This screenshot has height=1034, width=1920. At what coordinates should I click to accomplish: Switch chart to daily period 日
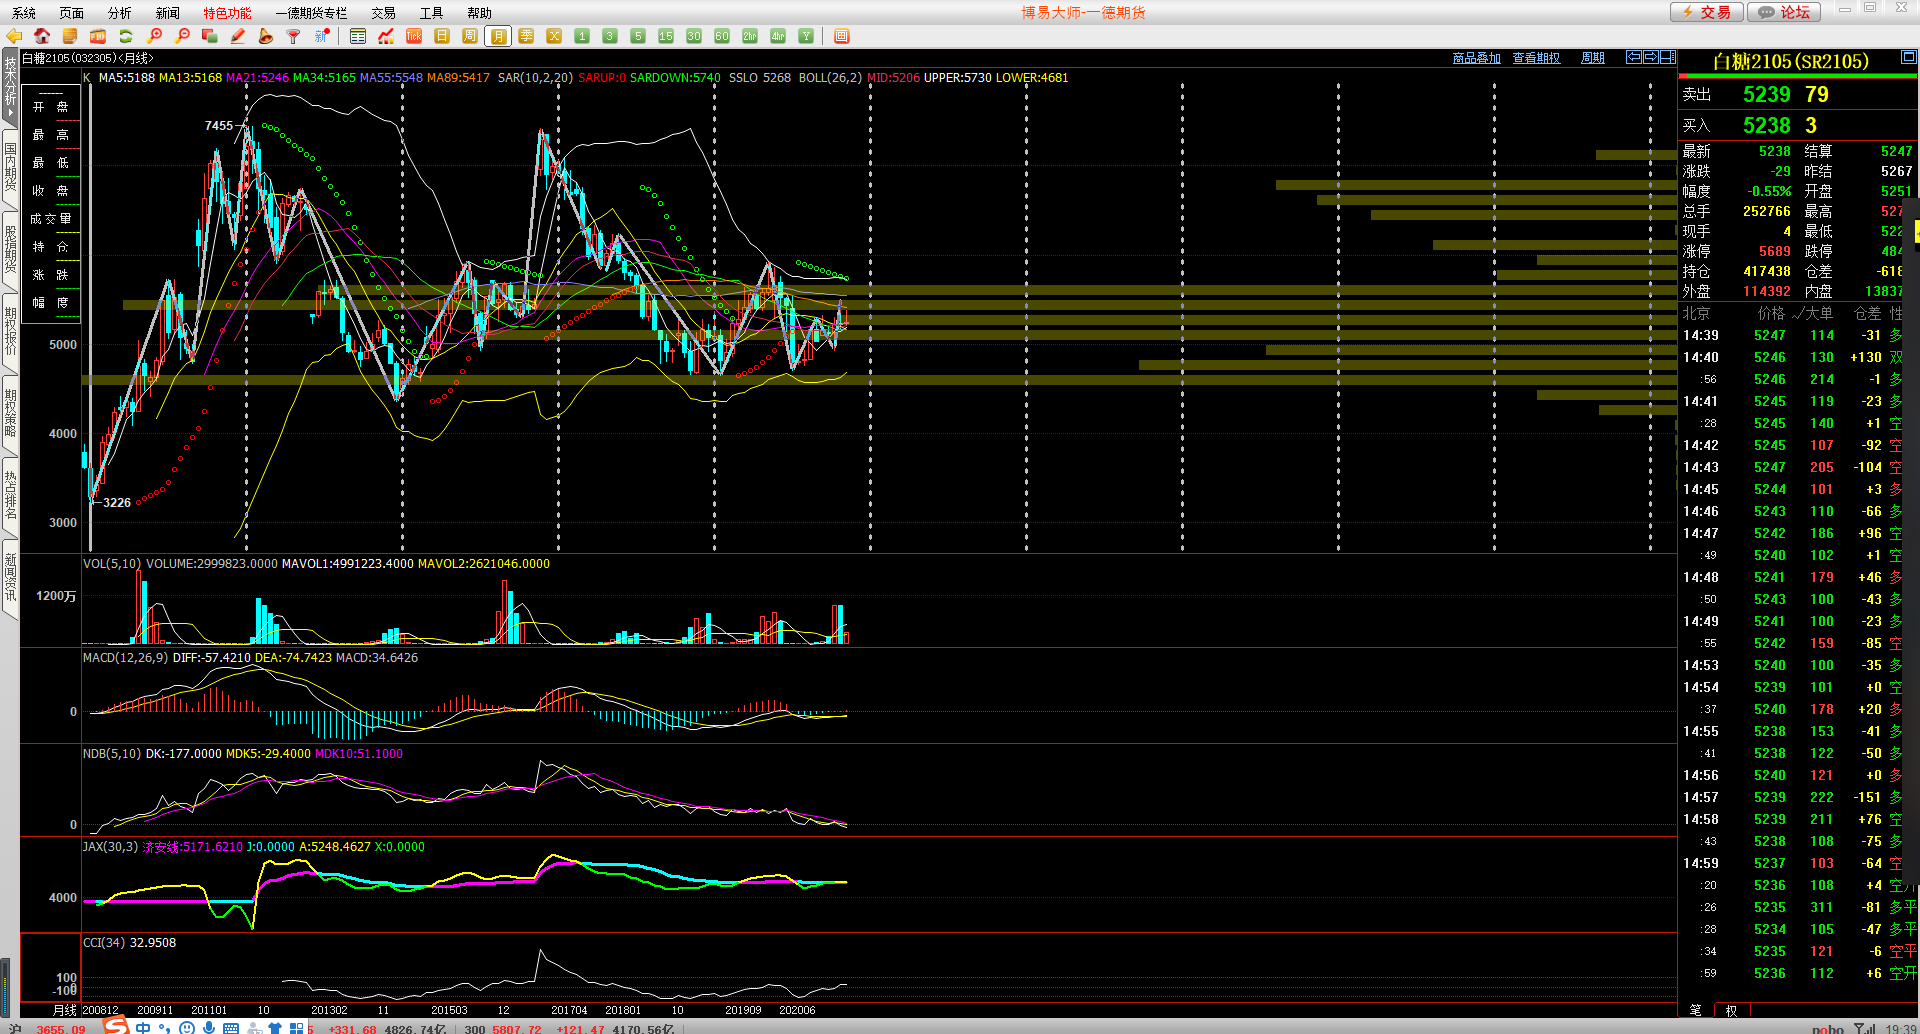(442, 36)
